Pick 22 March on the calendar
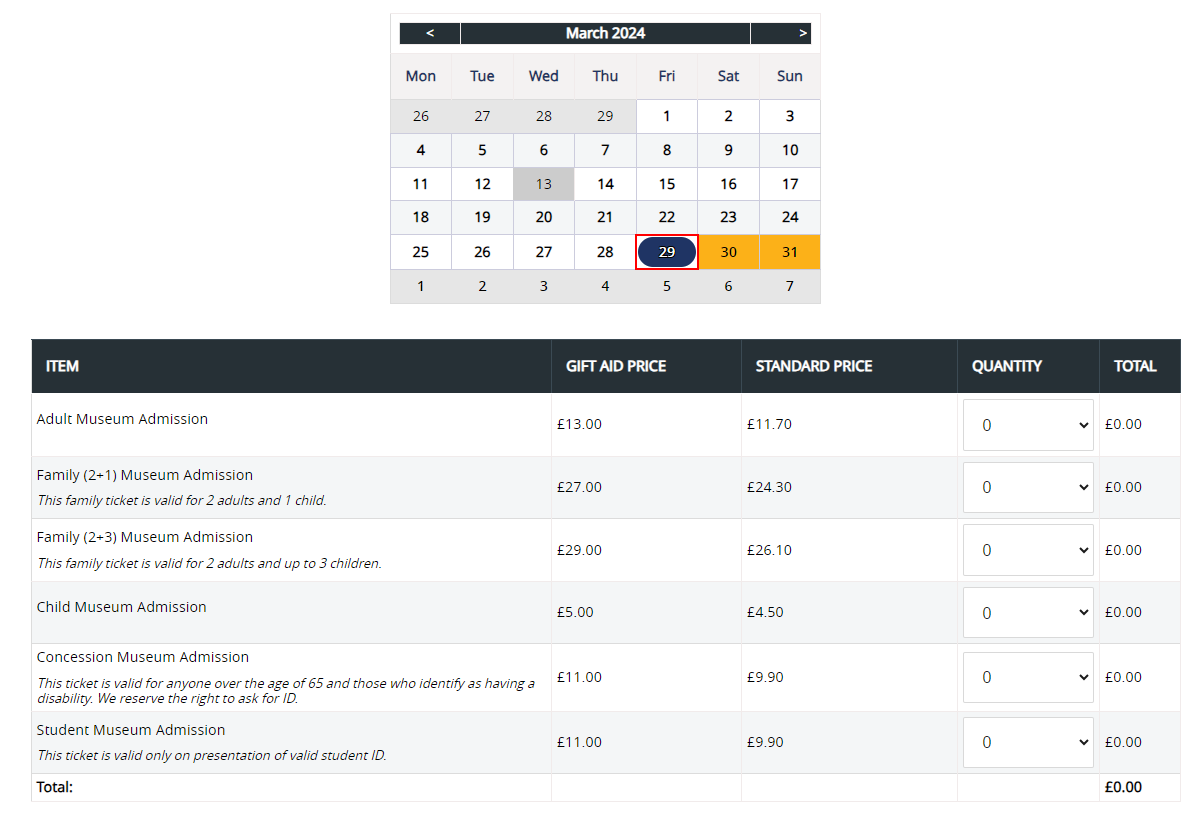1202x822 pixels. [x=667, y=217]
